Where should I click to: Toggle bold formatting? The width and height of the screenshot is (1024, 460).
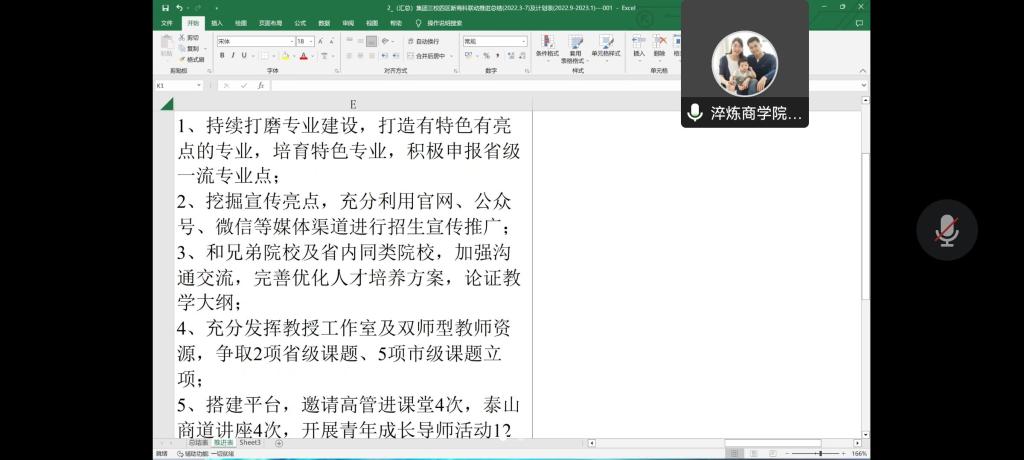[221, 56]
